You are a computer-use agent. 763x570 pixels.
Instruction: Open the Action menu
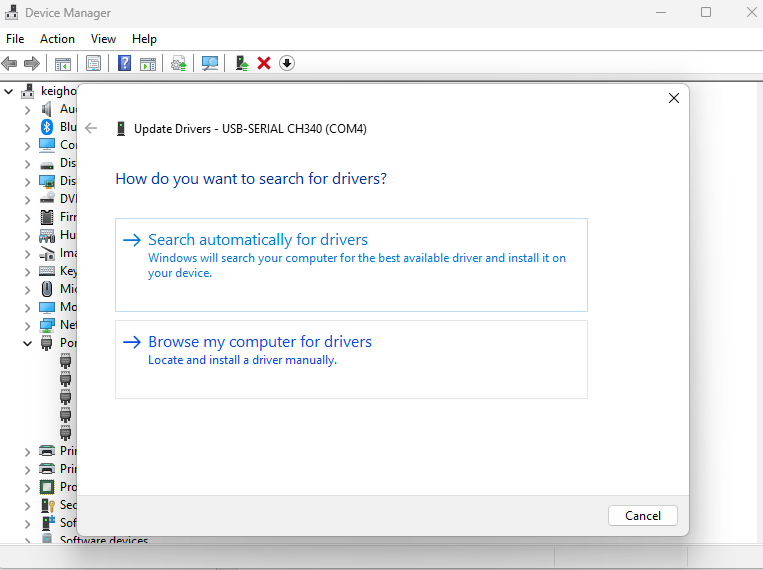click(x=57, y=39)
